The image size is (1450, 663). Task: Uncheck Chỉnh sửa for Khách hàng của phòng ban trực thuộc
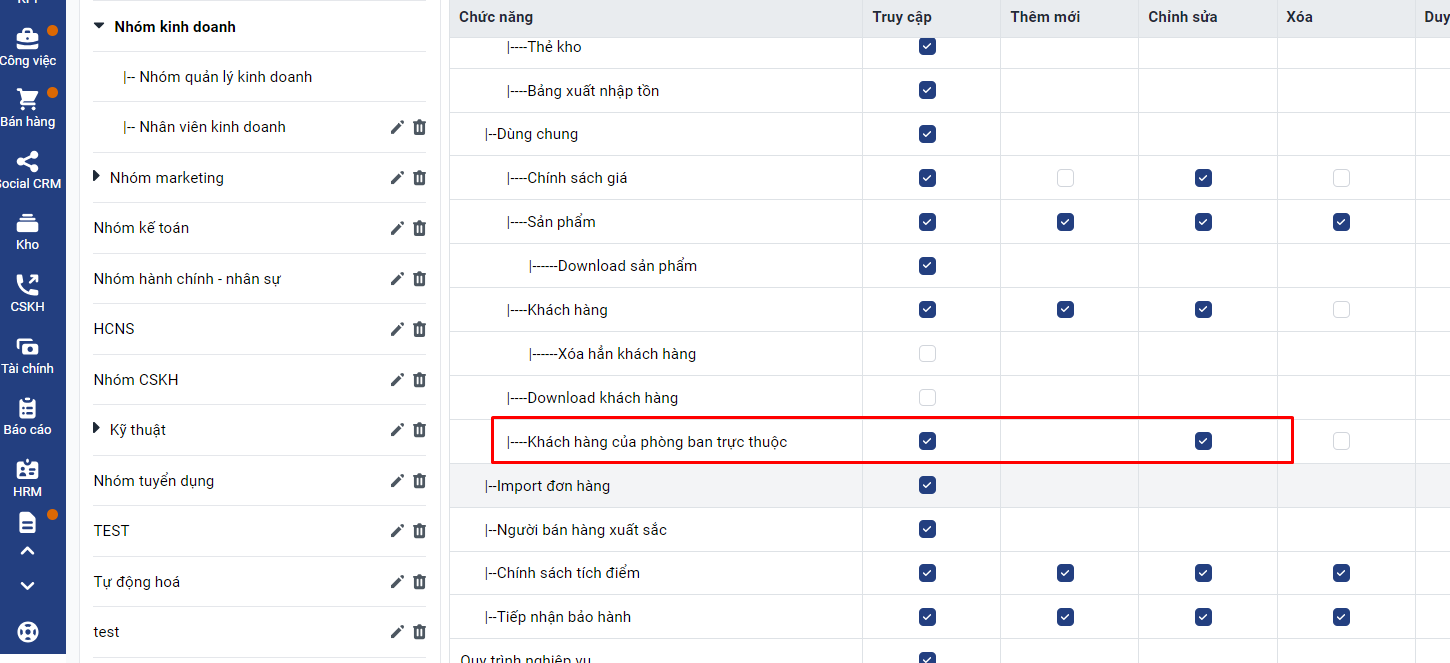(x=1203, y=441)
